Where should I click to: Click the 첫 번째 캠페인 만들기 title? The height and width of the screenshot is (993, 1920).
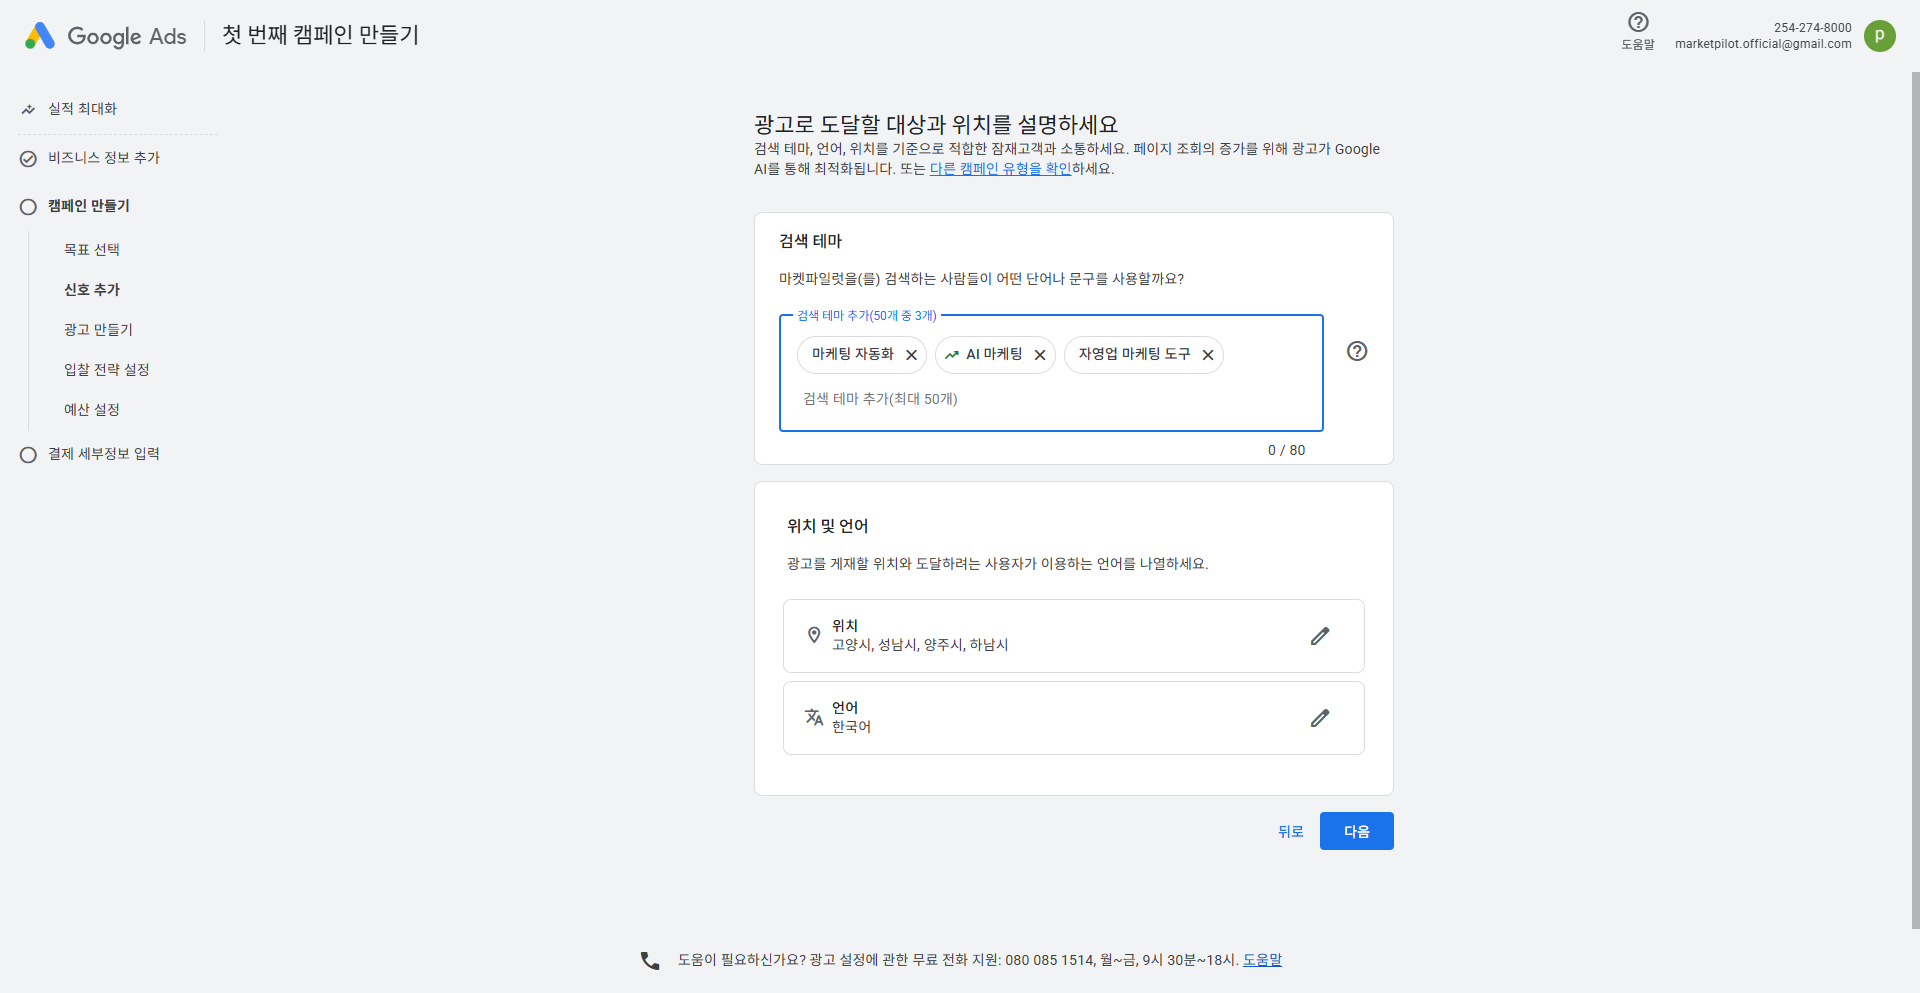tap(320, 35)
